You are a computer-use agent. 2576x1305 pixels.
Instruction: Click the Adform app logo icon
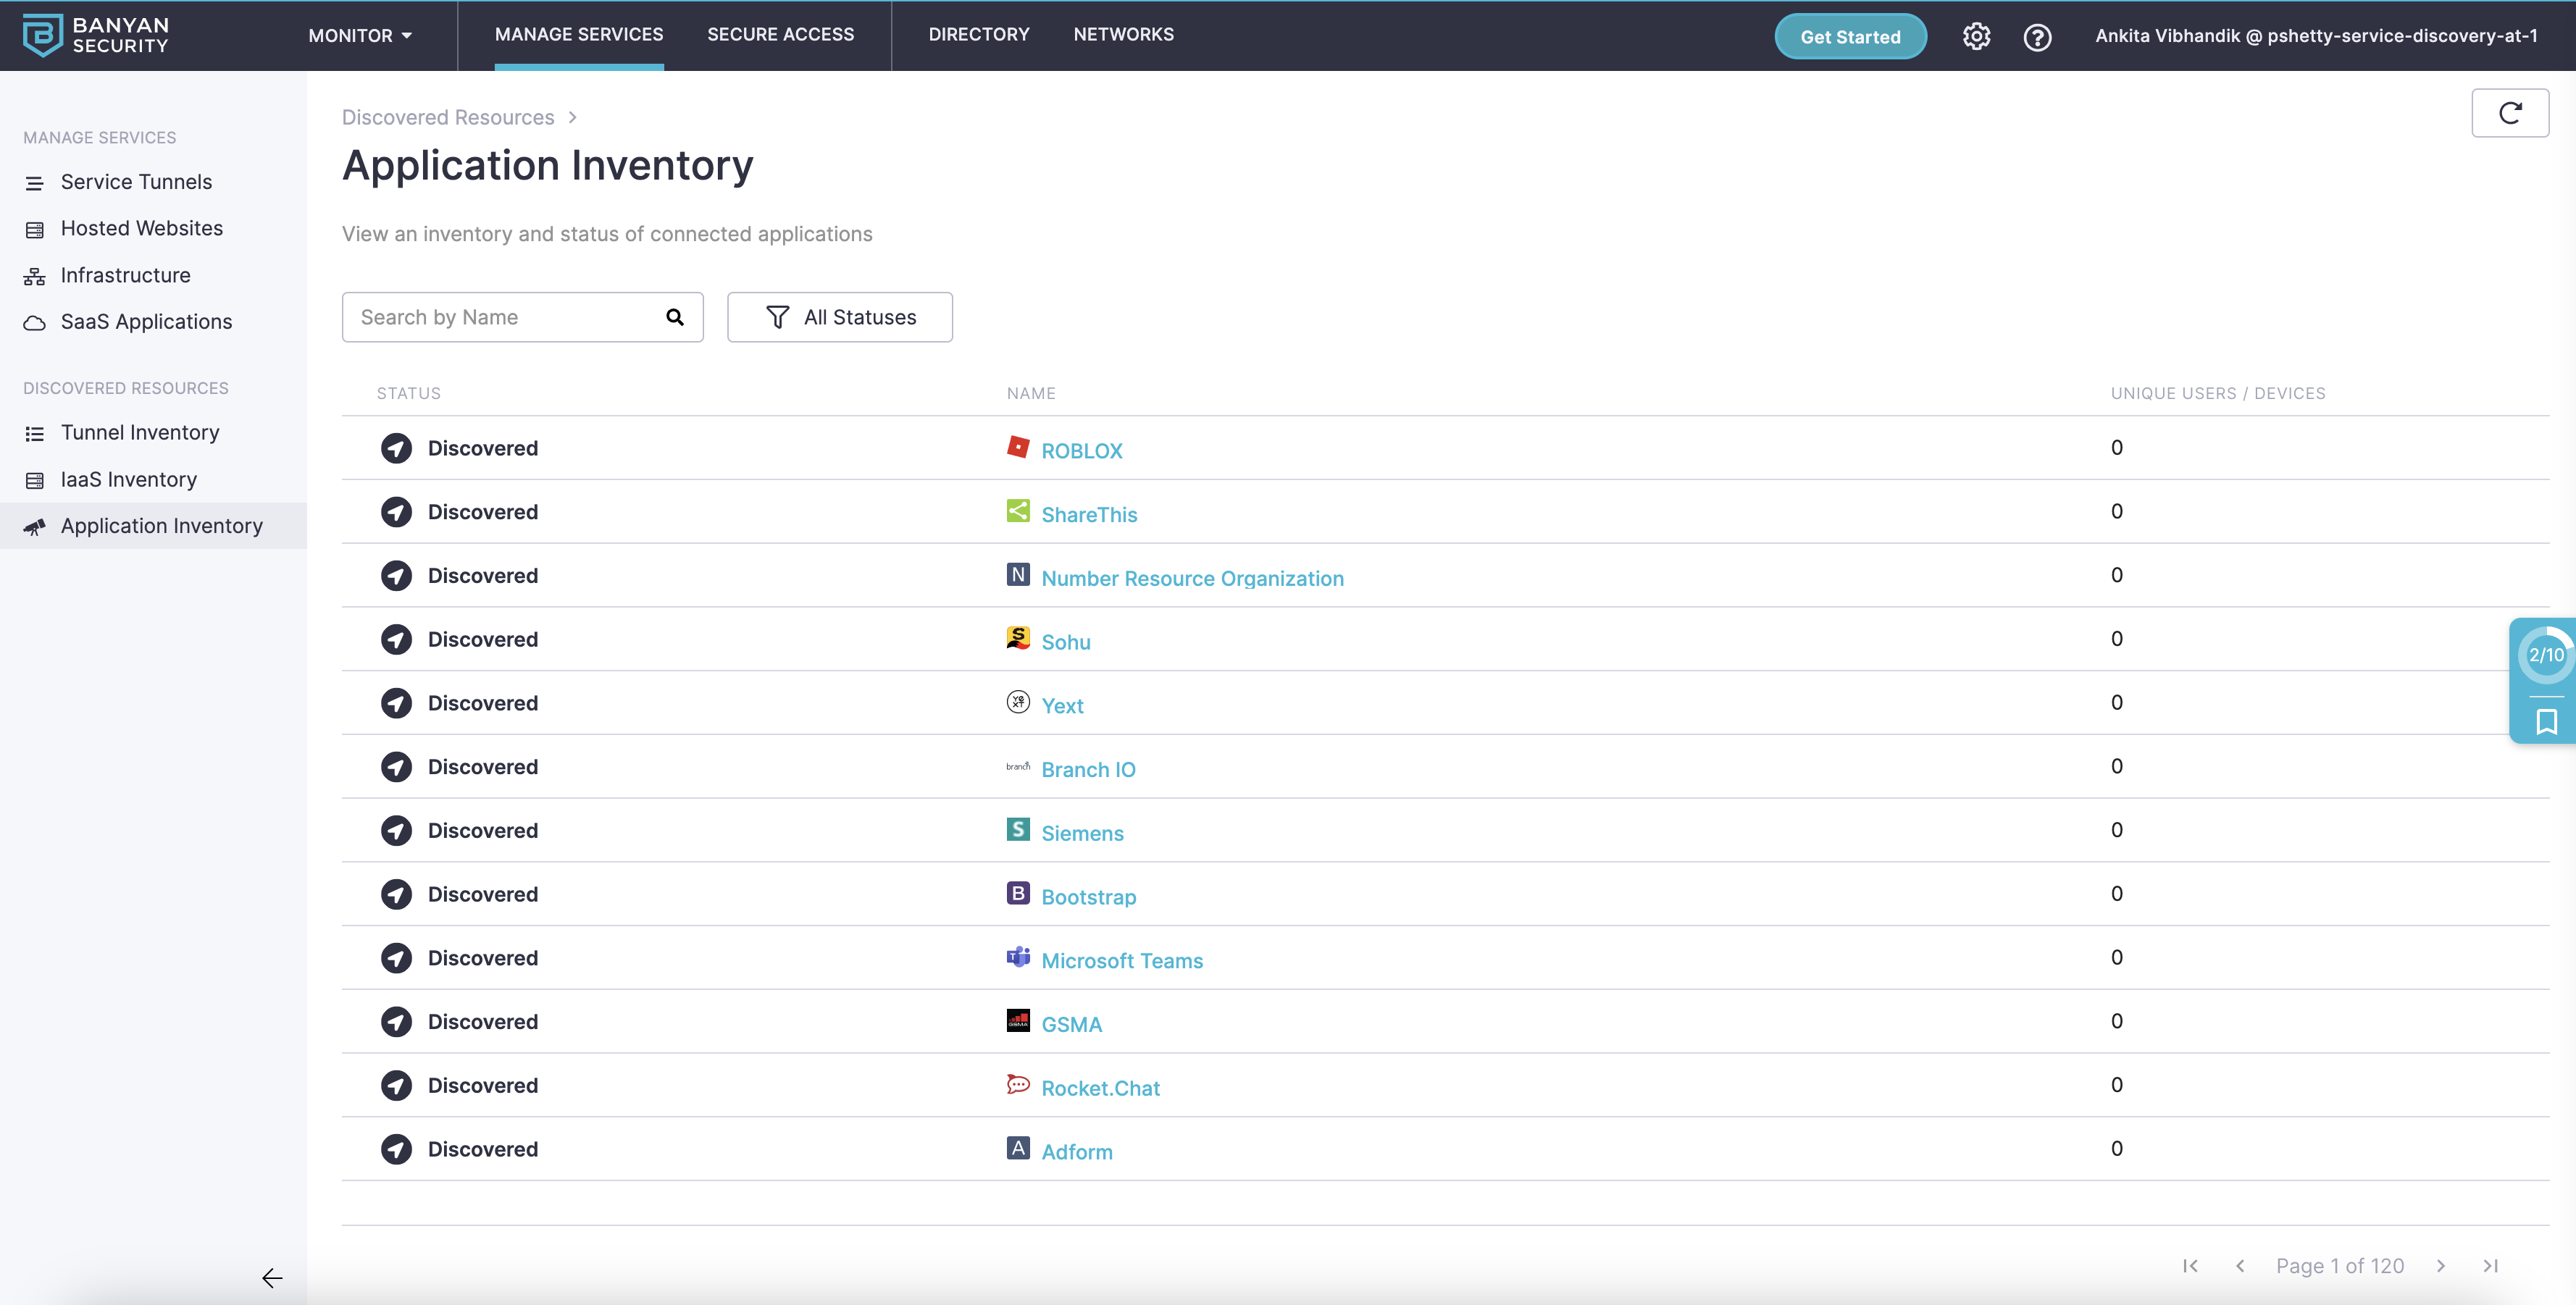pyautogui.click(x=1018, y=1147)
